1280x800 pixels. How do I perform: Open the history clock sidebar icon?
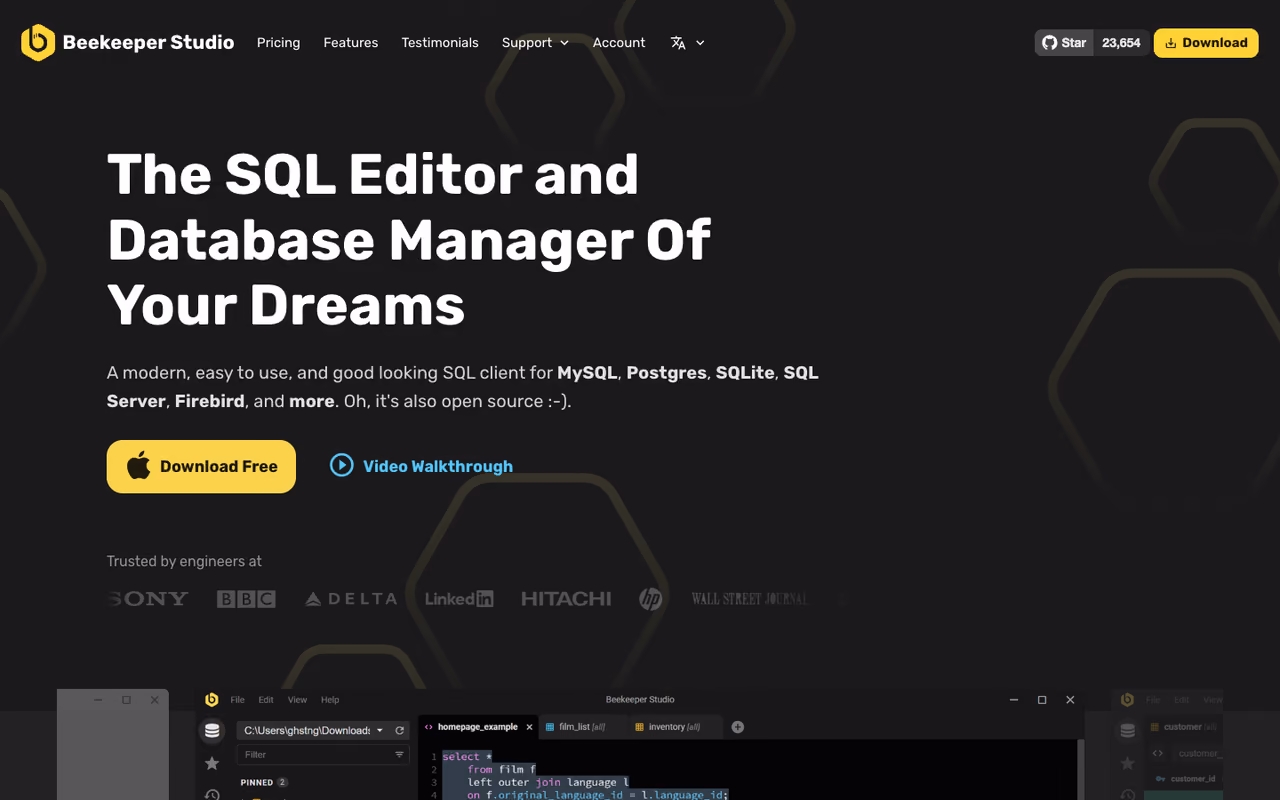pyautogui.click(x=212, y=794)
